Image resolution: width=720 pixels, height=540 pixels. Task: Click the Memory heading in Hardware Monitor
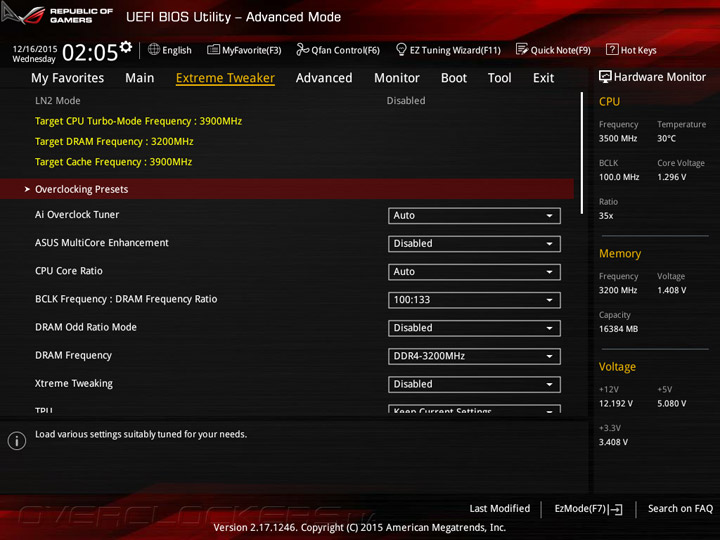point(620,253)
